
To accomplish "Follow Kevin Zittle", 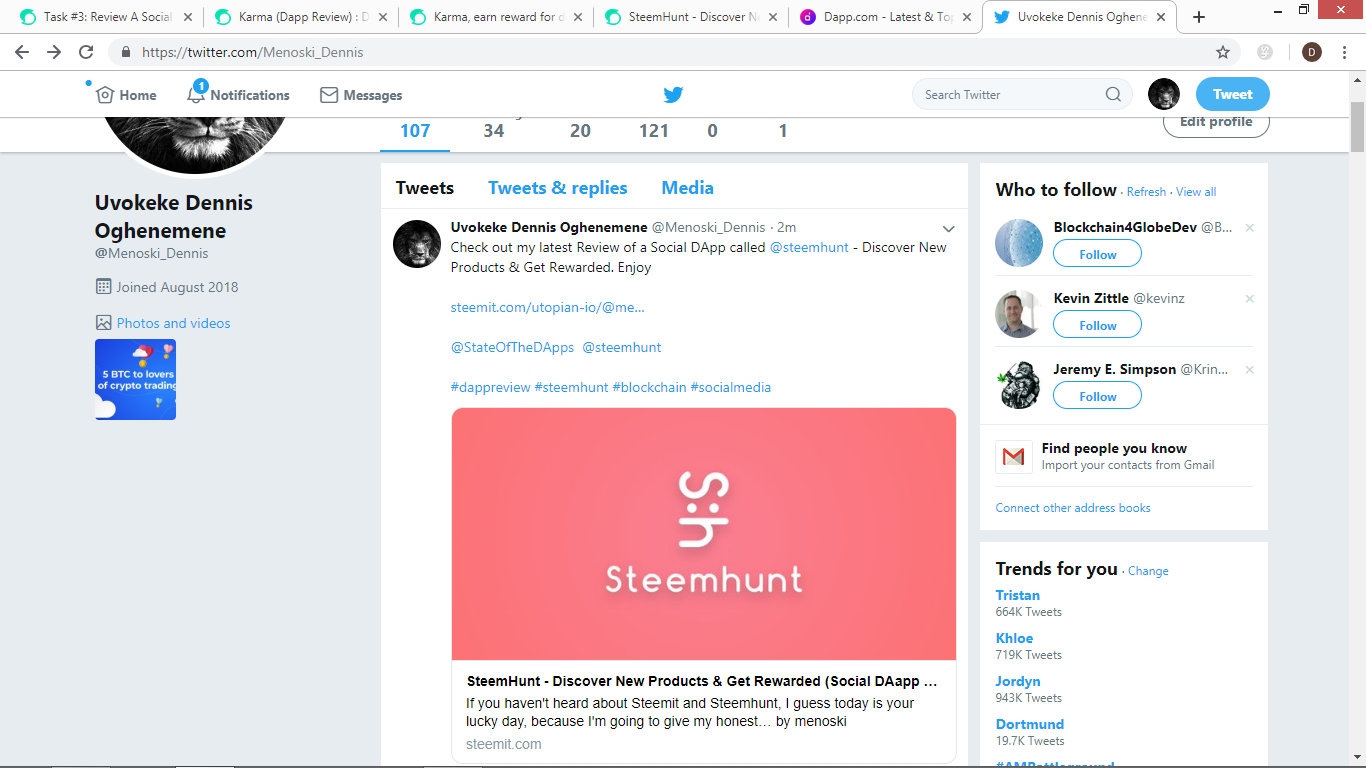I will 1097,326.
